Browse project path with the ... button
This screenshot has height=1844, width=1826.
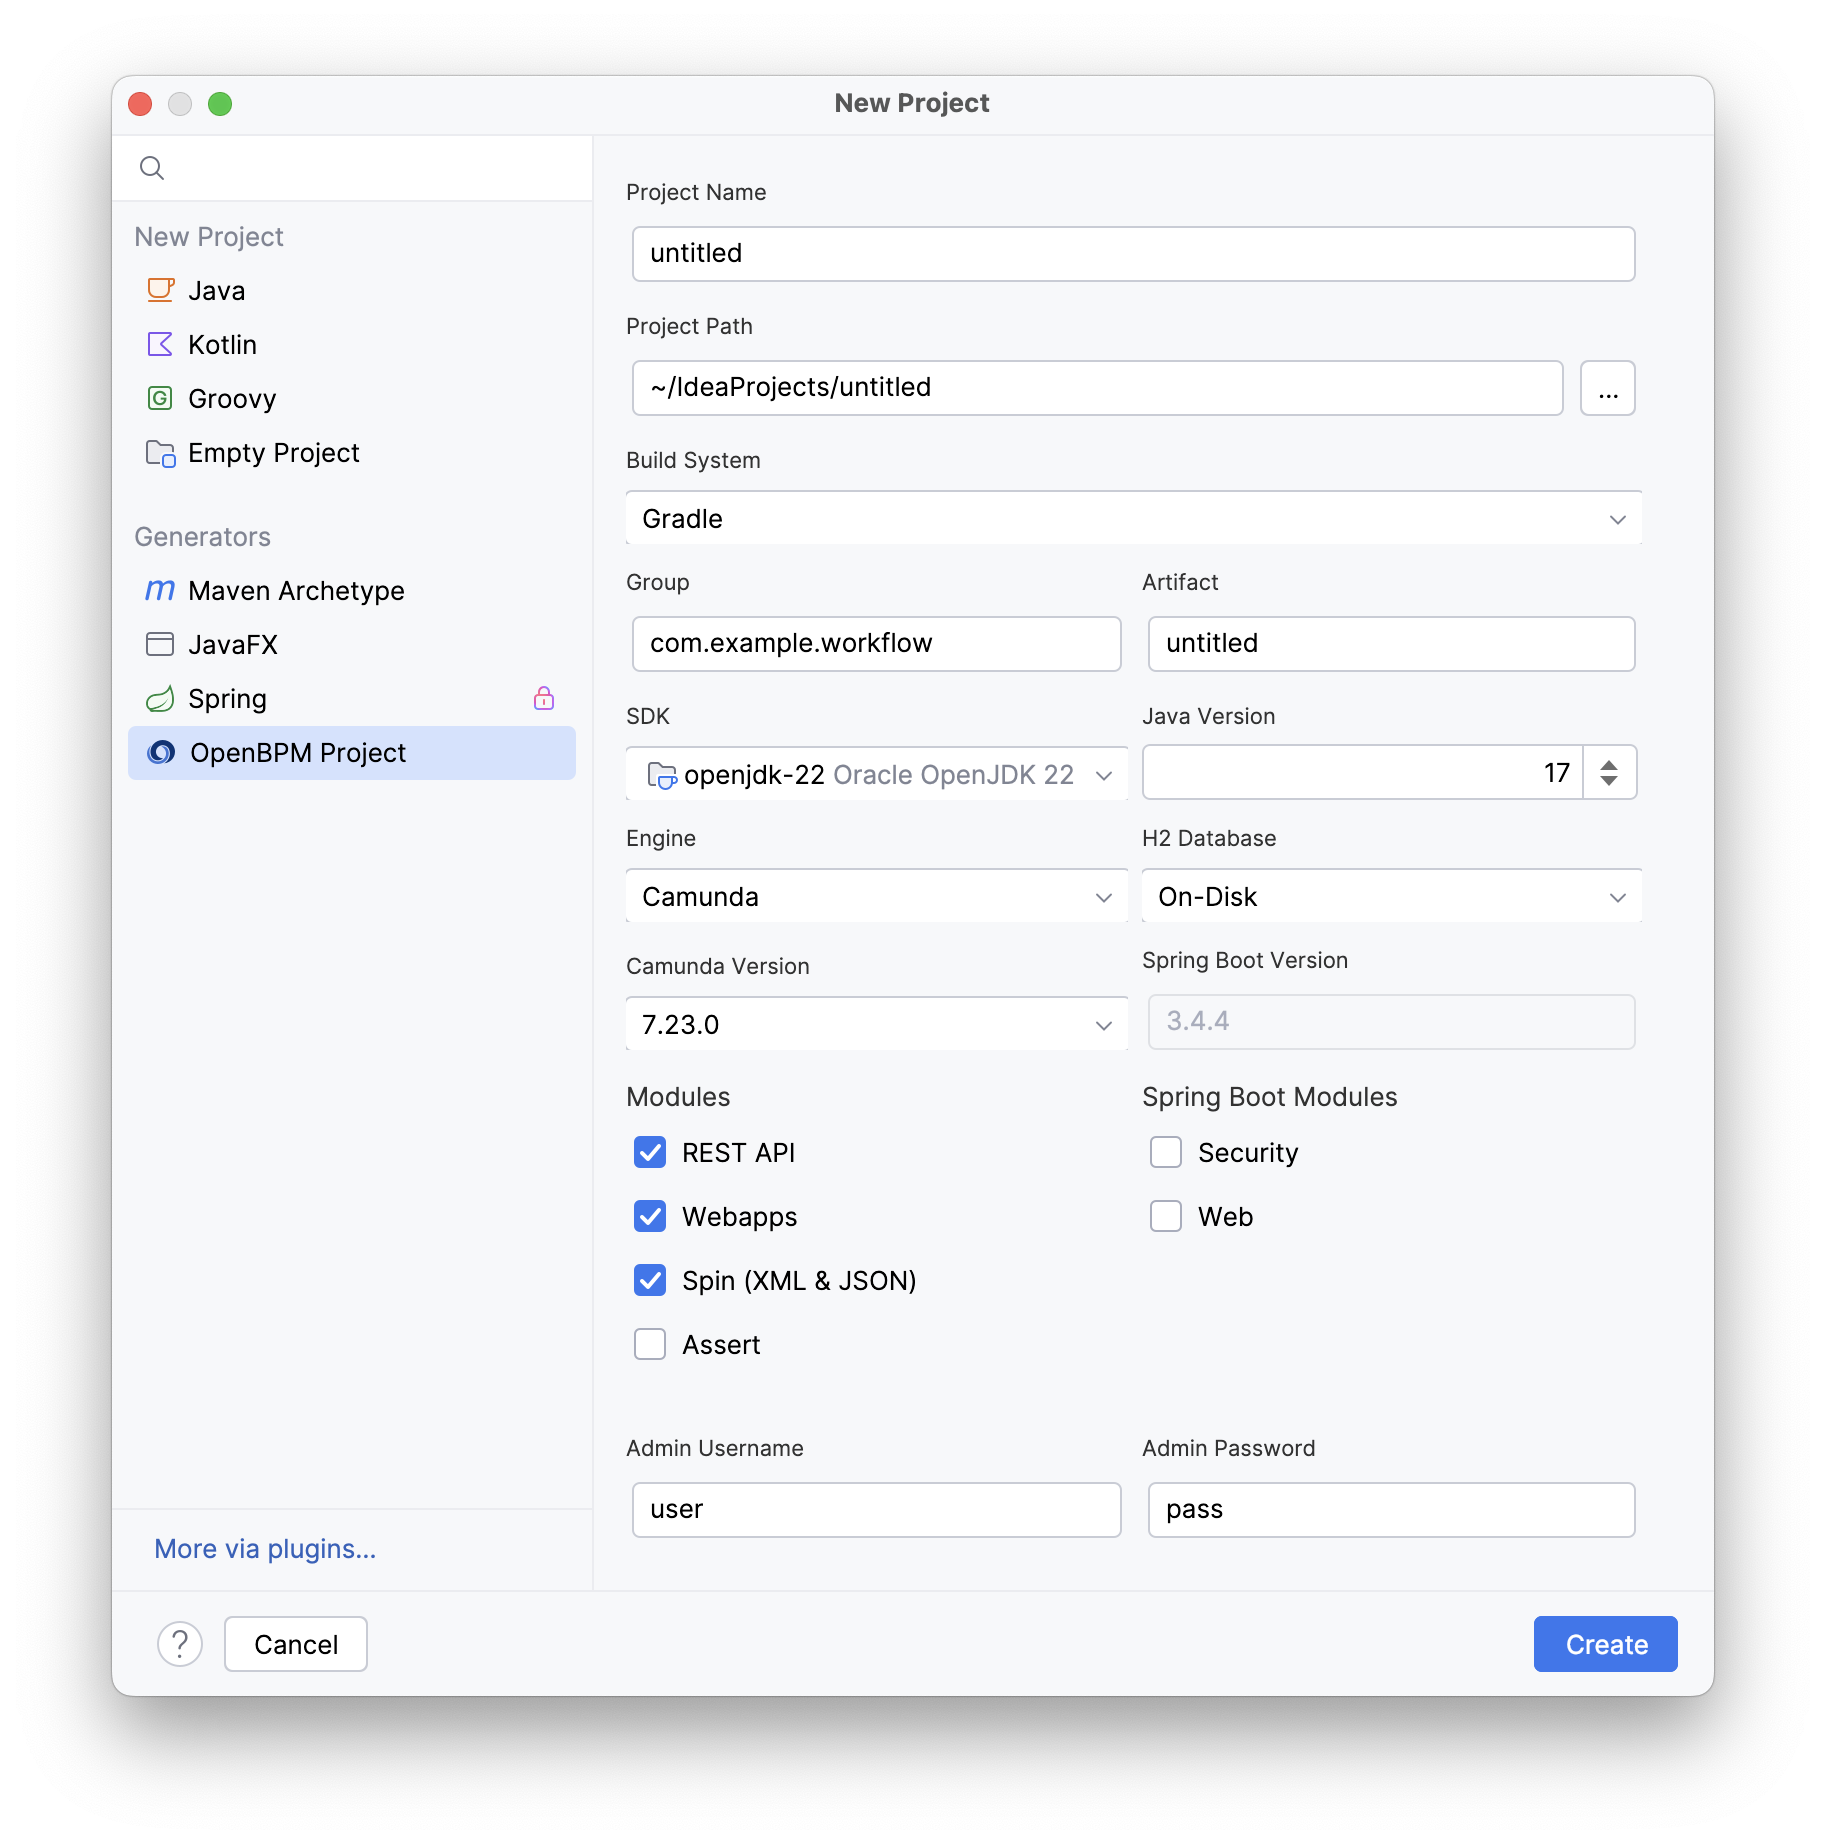(x=1608, y=388)
